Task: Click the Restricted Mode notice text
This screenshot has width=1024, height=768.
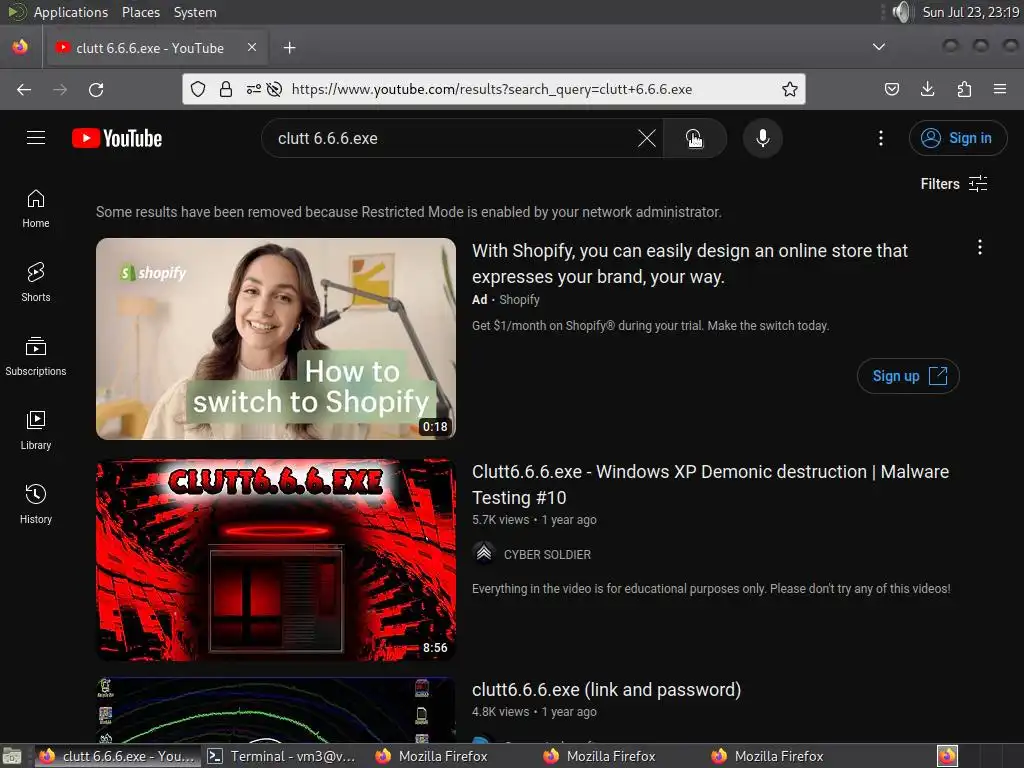Action: 409,212
